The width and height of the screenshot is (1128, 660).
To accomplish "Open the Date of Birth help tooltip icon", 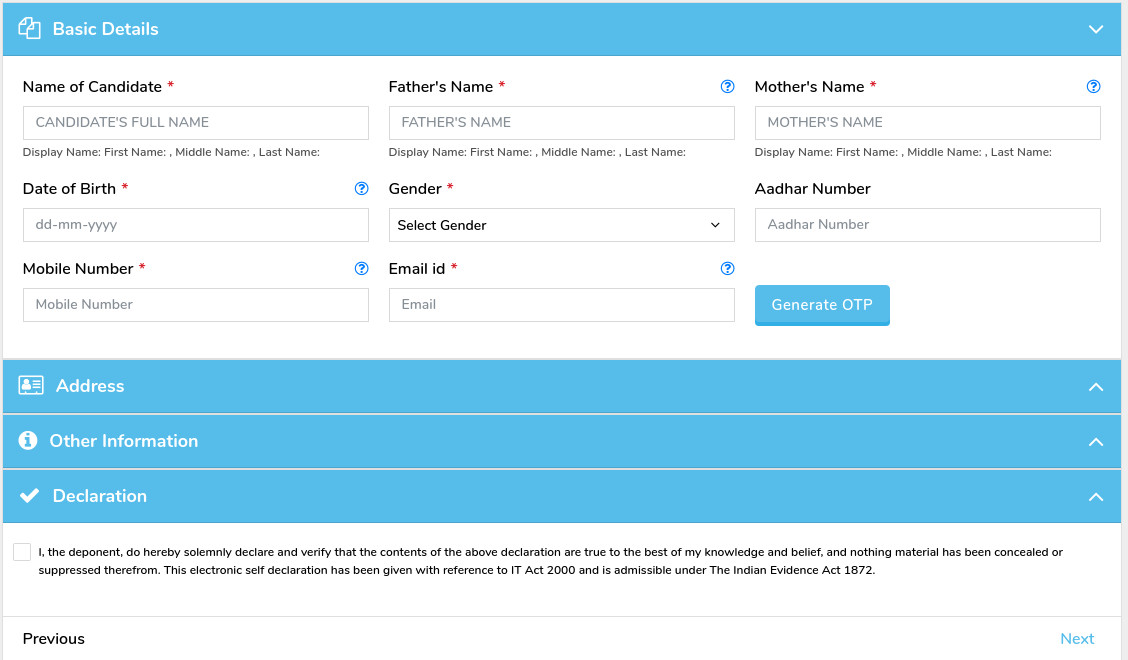I will pyautogui.click(x=362, y=189).
